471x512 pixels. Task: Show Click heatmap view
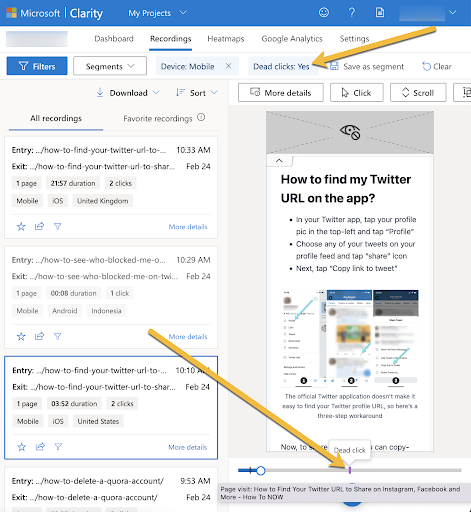coord(357,93)
